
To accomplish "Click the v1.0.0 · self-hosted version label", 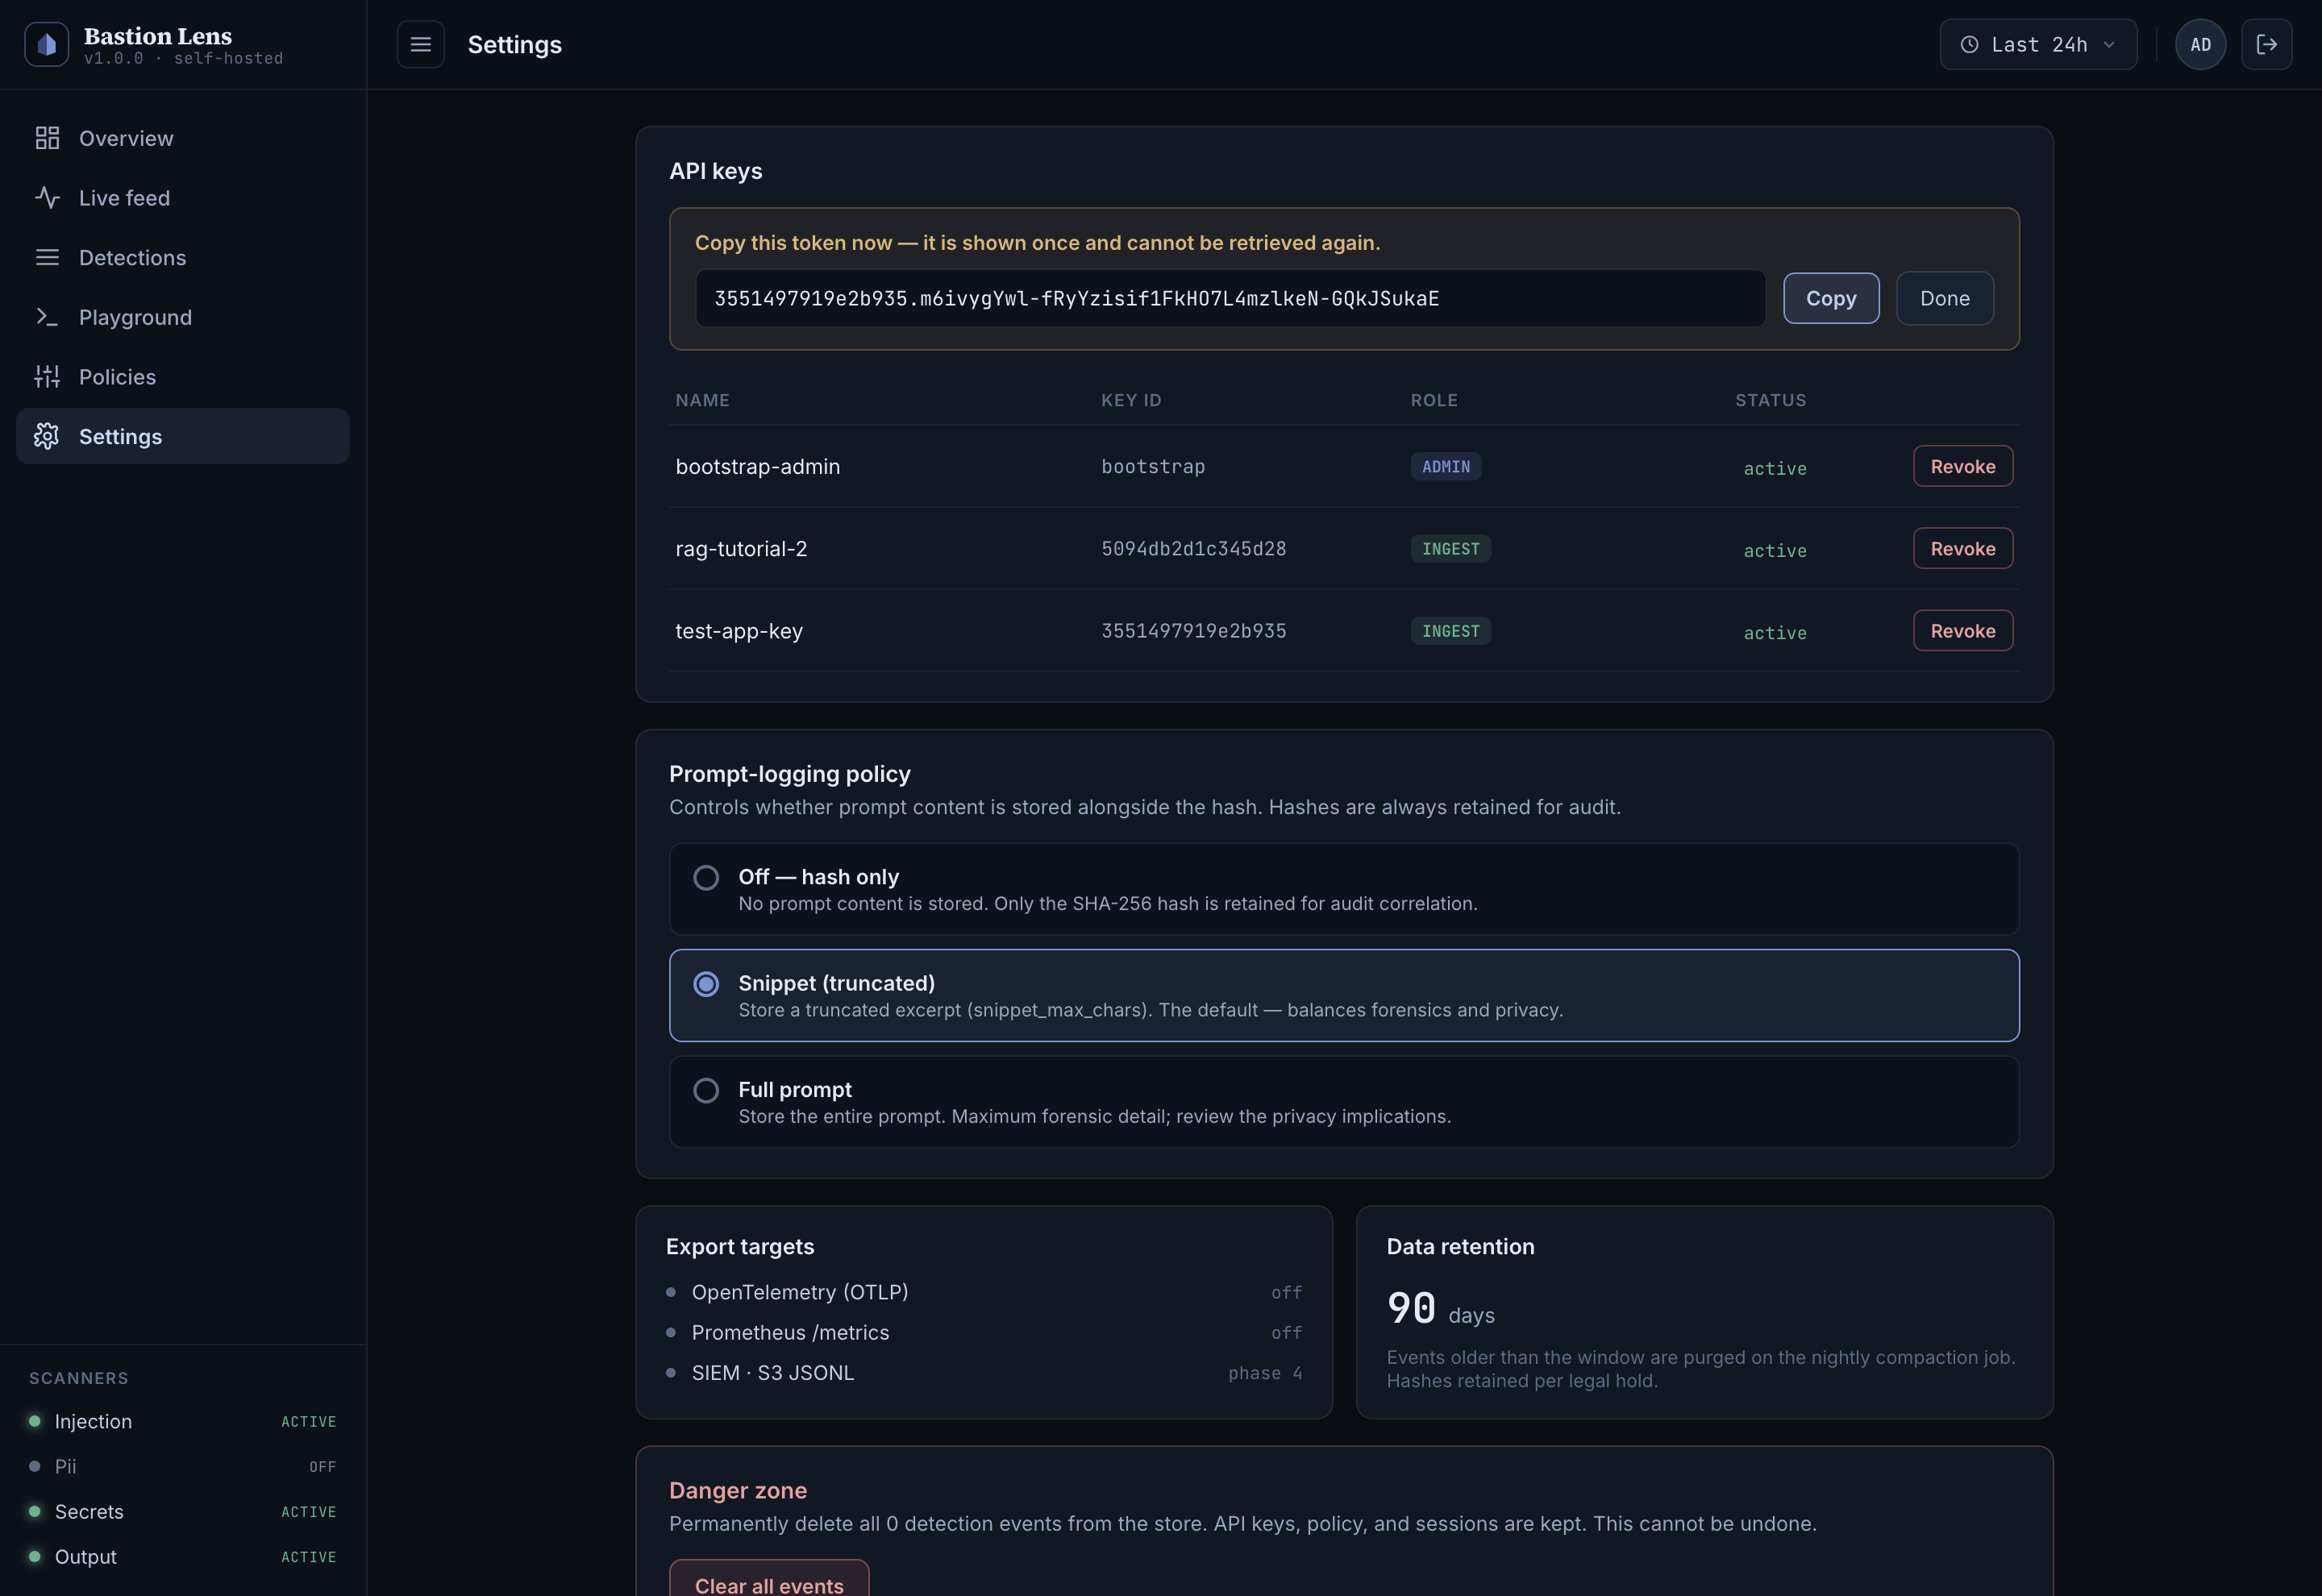I will point(183,59).
